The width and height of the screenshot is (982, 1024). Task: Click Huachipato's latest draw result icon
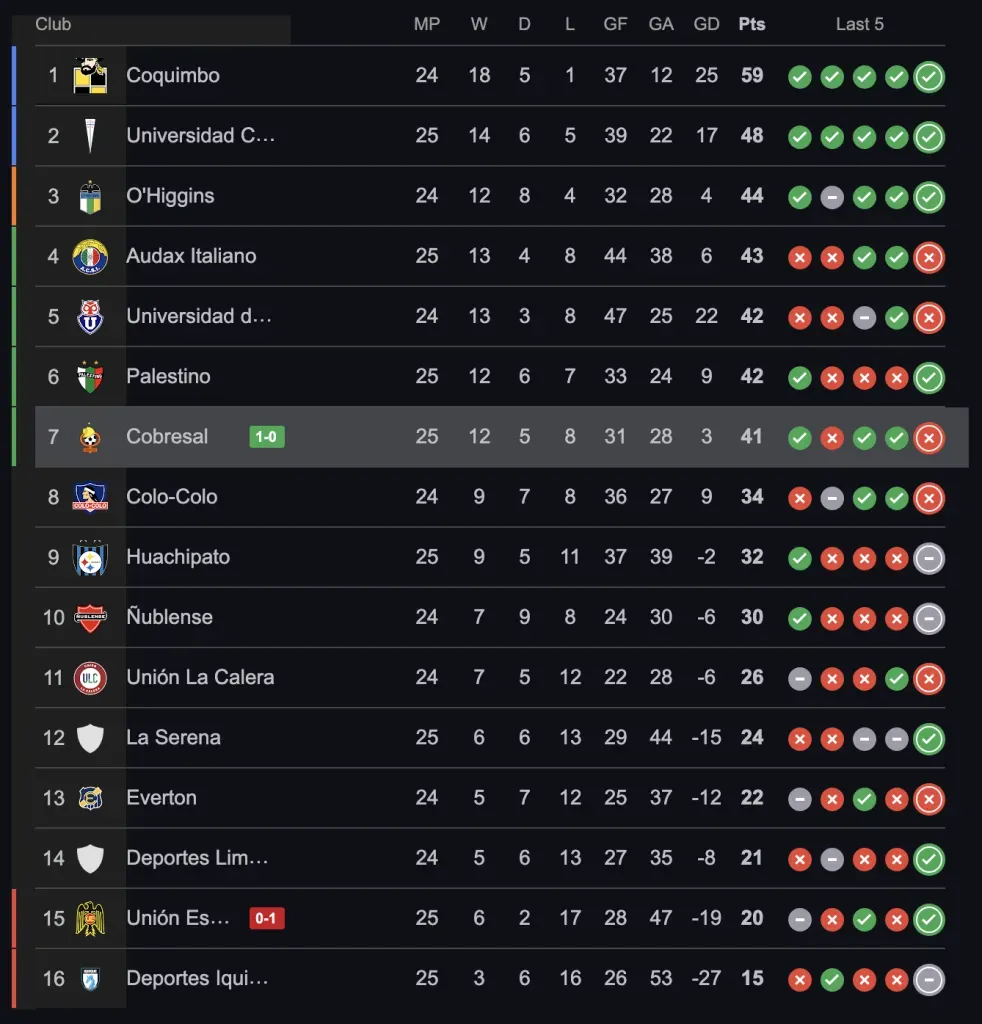pyautogui.click(x=929, y=558)
